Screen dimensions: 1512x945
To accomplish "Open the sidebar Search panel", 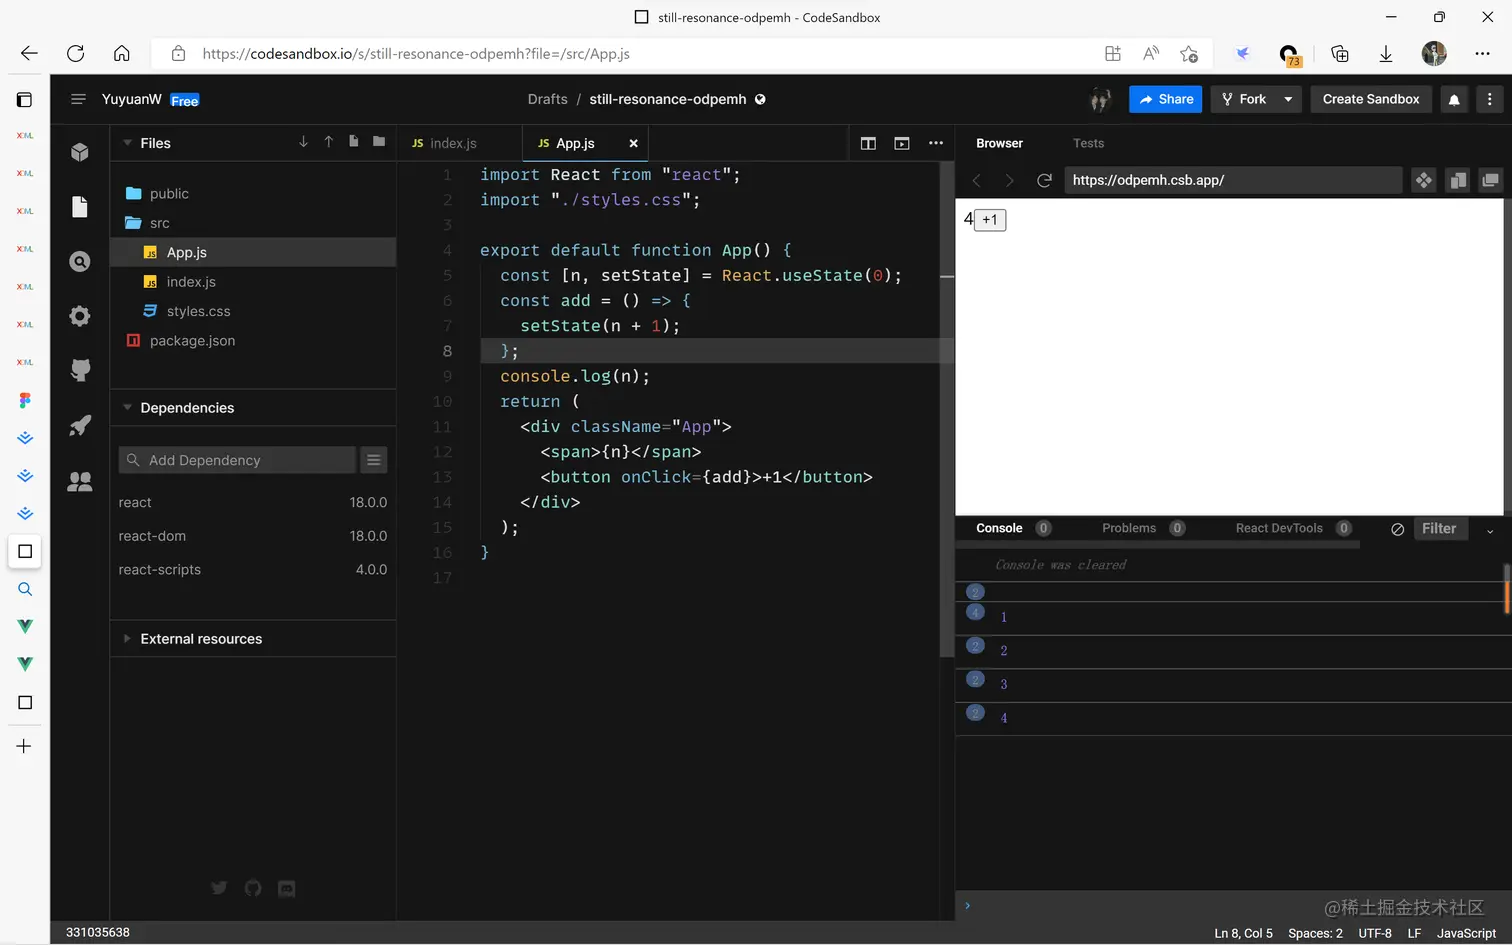I will [80, 262].
